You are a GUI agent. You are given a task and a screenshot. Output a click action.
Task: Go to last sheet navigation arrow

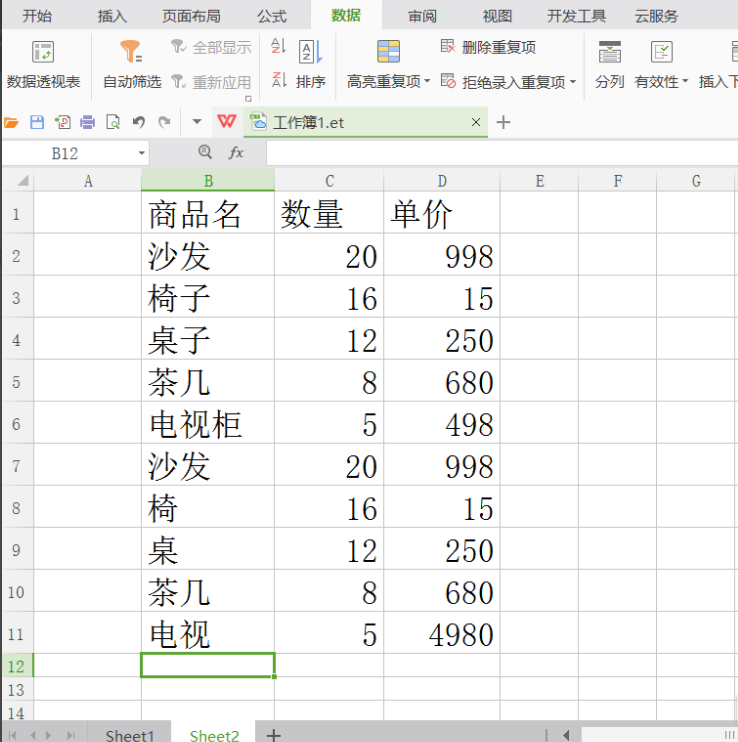tap(70, 735)
